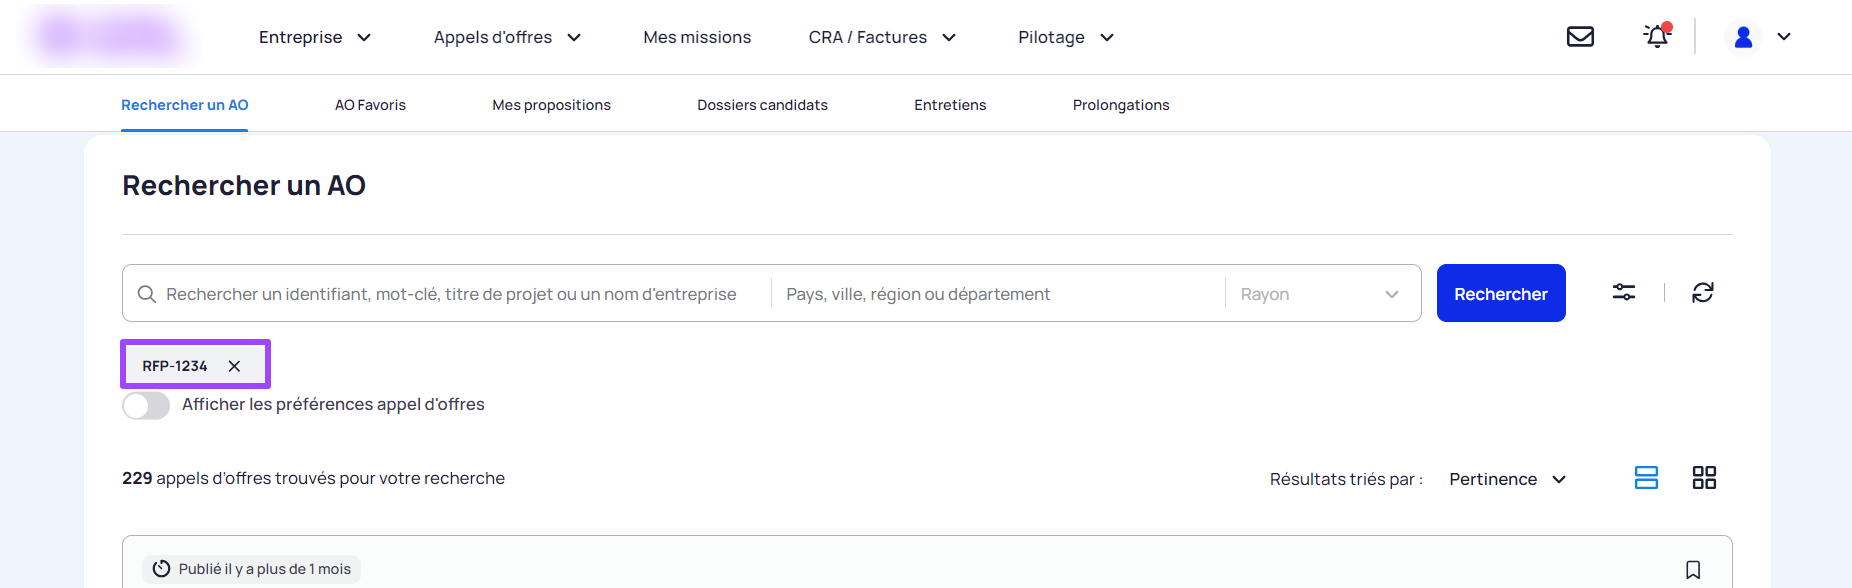Open the AO Favoris tab
This screenshot has height=588, width=1852.
(x=370, y=105)
